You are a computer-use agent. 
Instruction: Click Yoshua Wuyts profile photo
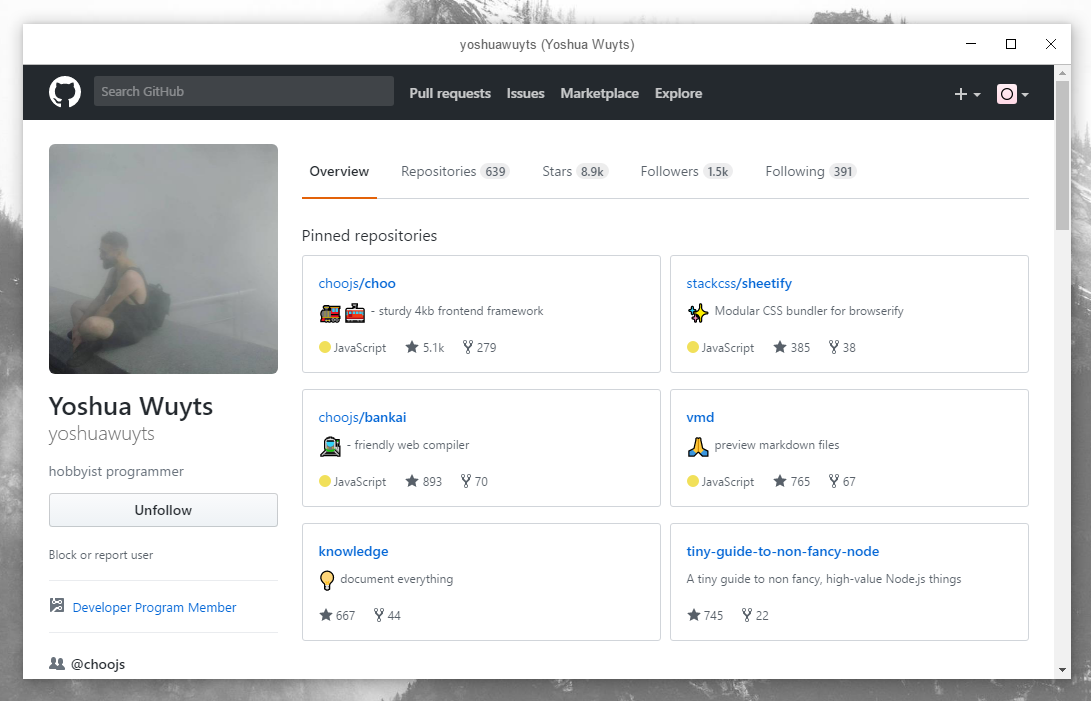tap(164, 259)
